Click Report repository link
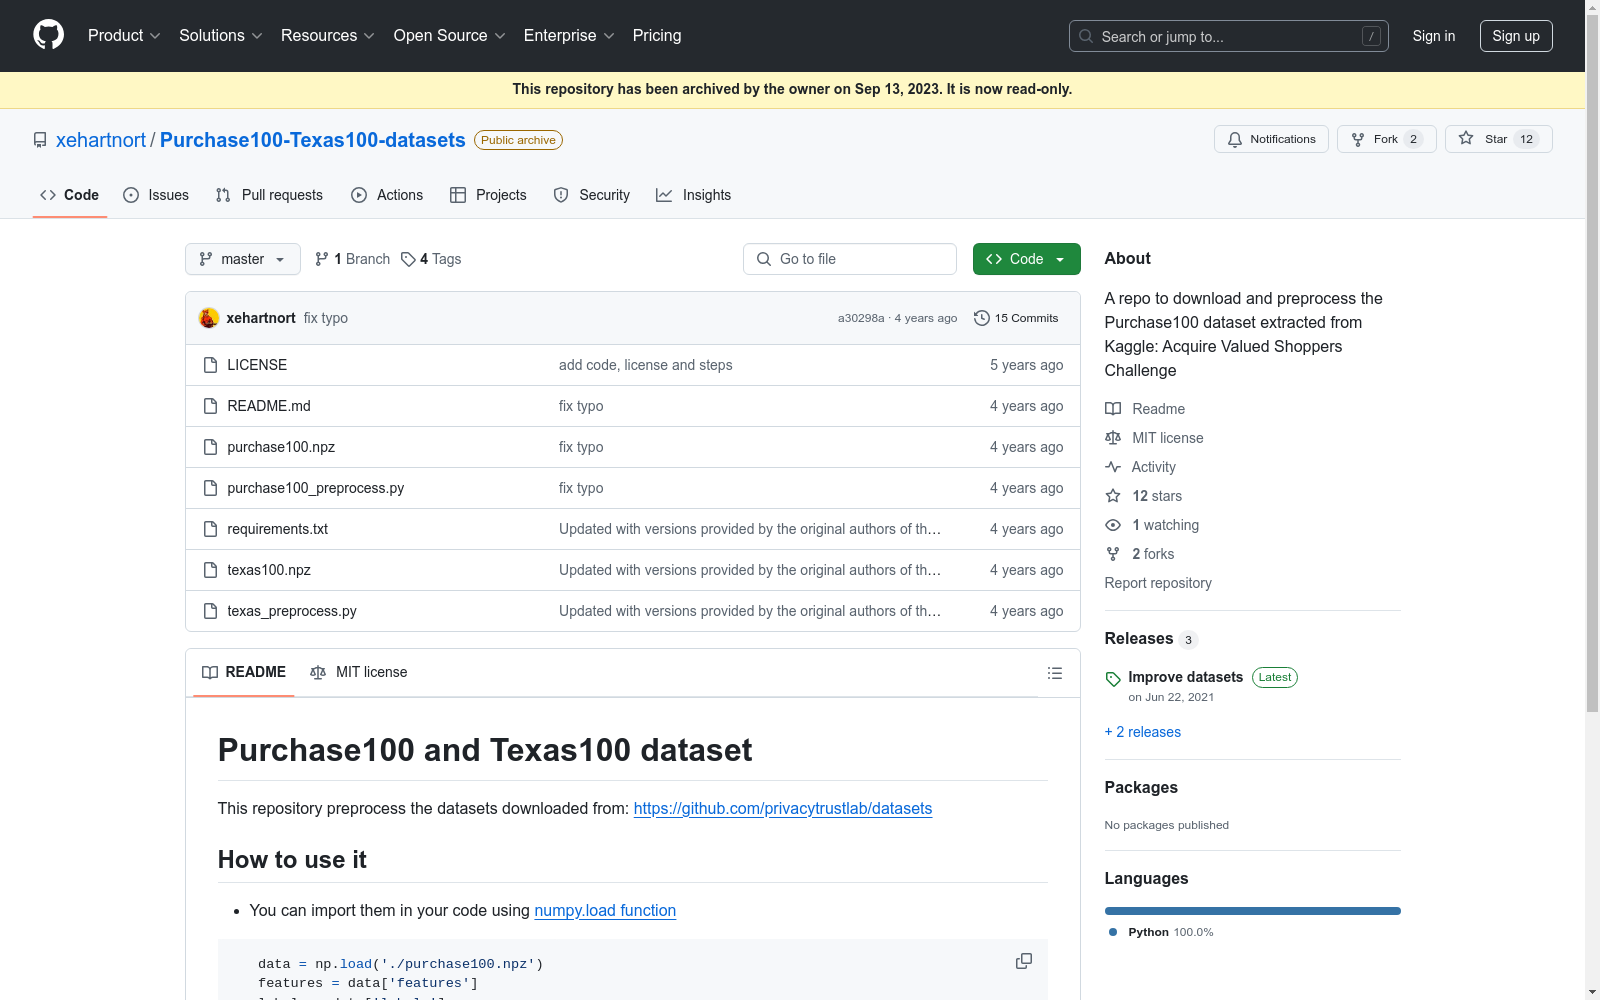1600x1000 pixels. click(x=1158, y=583)
